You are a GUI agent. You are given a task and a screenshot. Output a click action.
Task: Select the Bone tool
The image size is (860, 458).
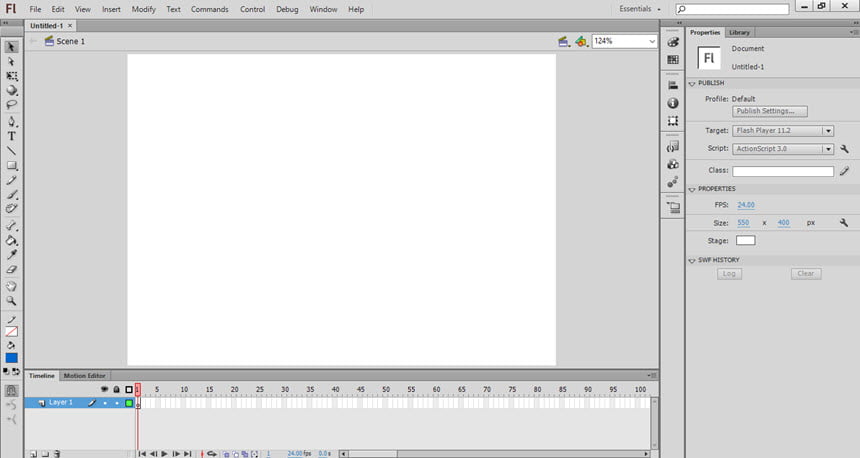tap(12, 226)
